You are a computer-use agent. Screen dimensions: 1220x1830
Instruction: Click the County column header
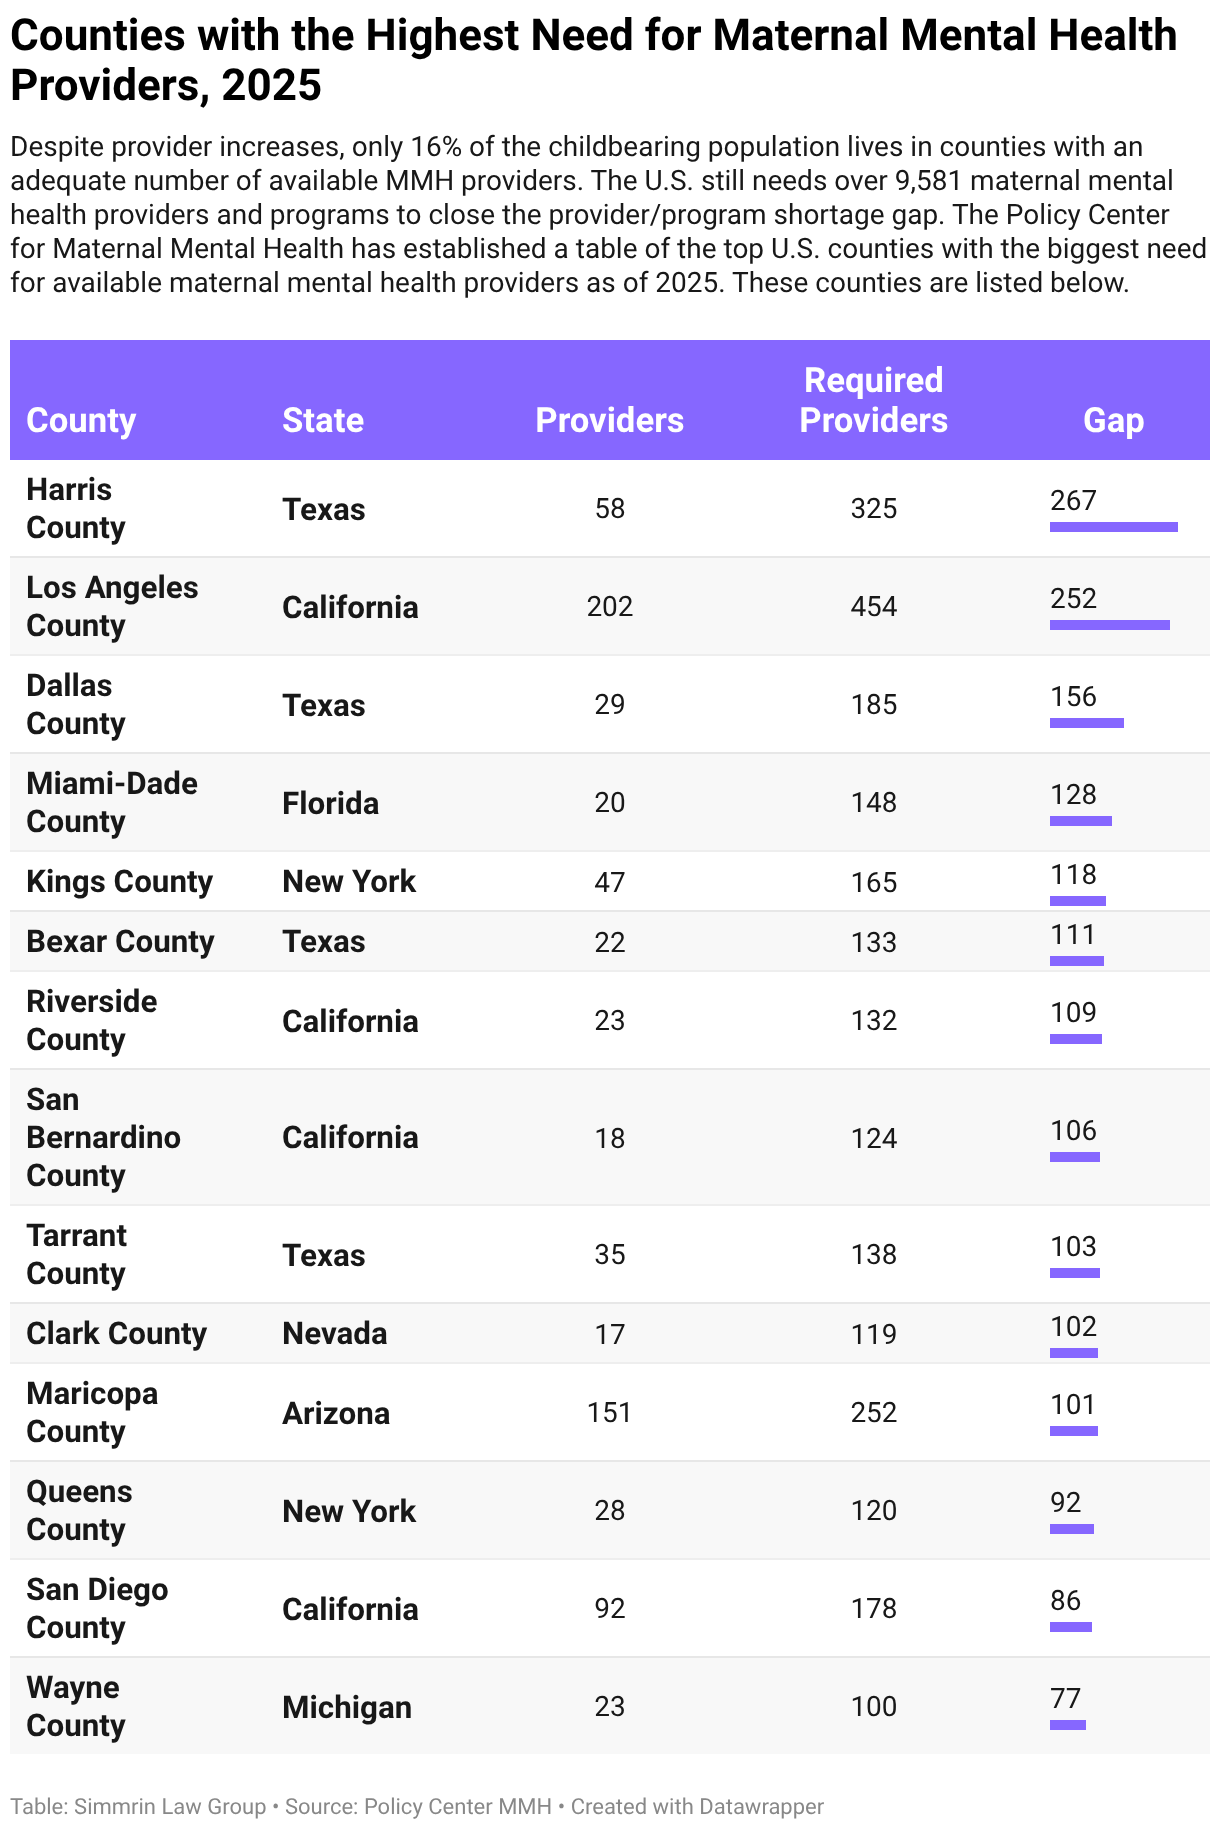[x=81, y=420]
